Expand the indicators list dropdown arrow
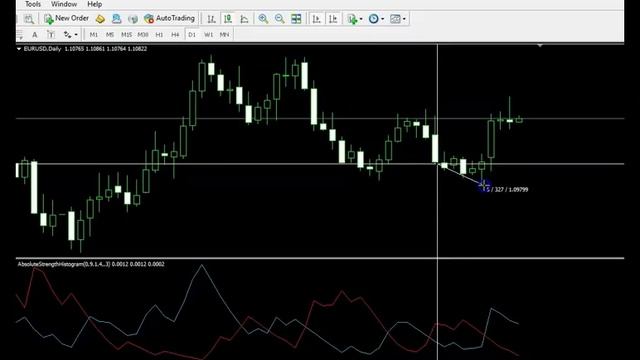The image size is (640, 360). [361, 19]
